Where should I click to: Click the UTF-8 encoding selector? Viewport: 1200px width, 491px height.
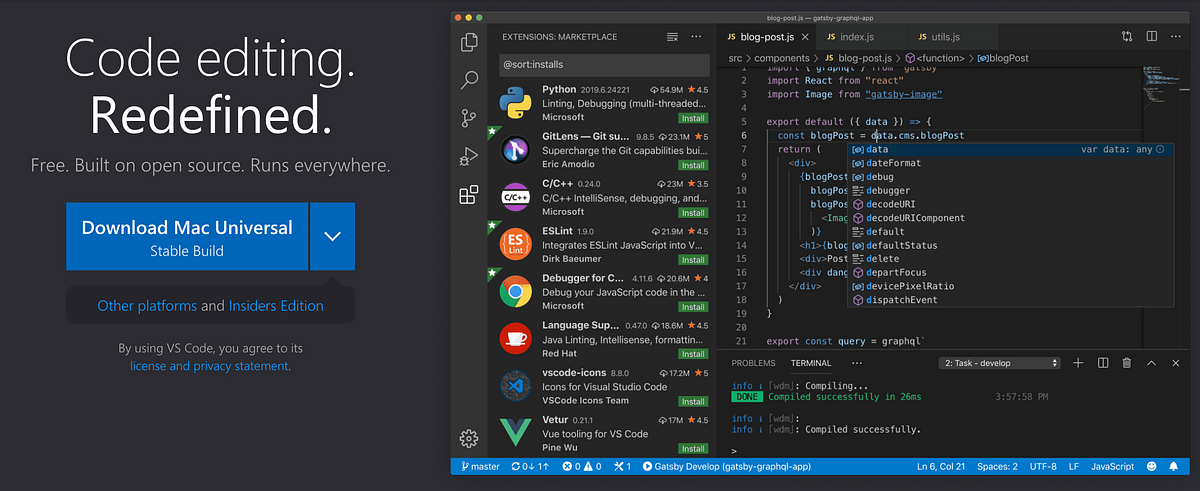click(1041, 466)
